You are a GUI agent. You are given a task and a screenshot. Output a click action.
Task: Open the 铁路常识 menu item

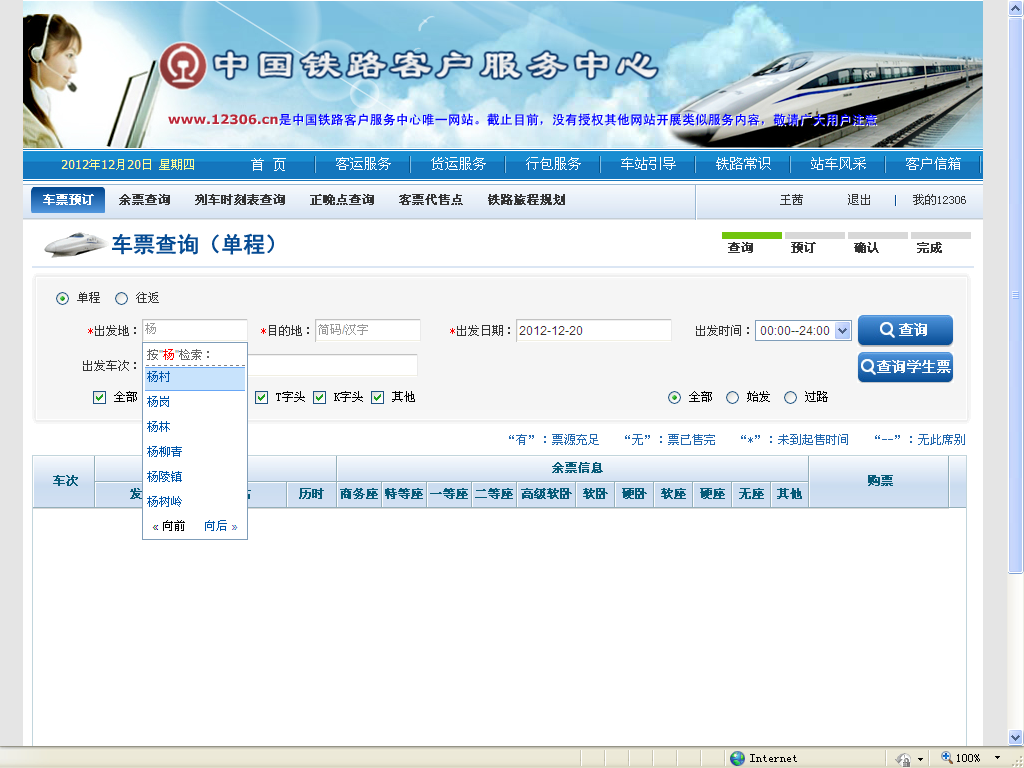tap(743, 164)
